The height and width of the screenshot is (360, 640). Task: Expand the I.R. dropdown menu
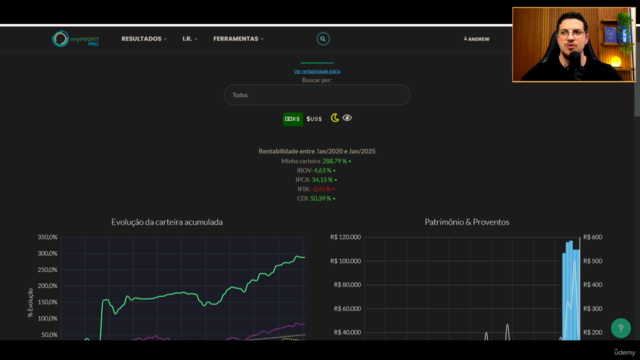[x=190, y=39]
